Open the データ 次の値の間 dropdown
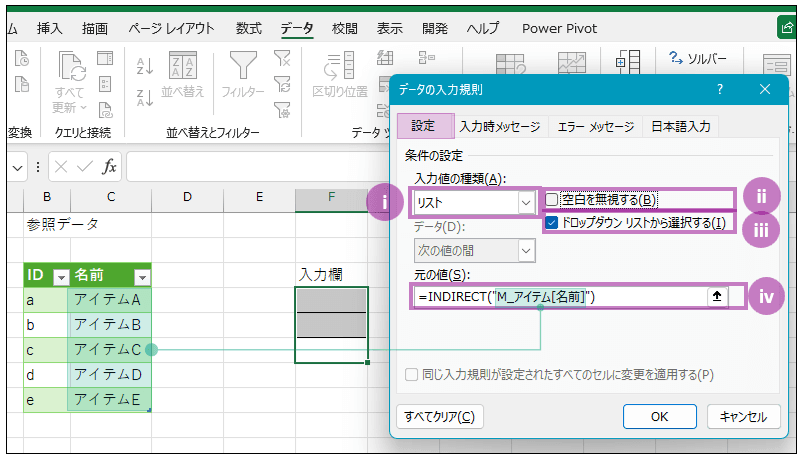 tap(526, 251)
